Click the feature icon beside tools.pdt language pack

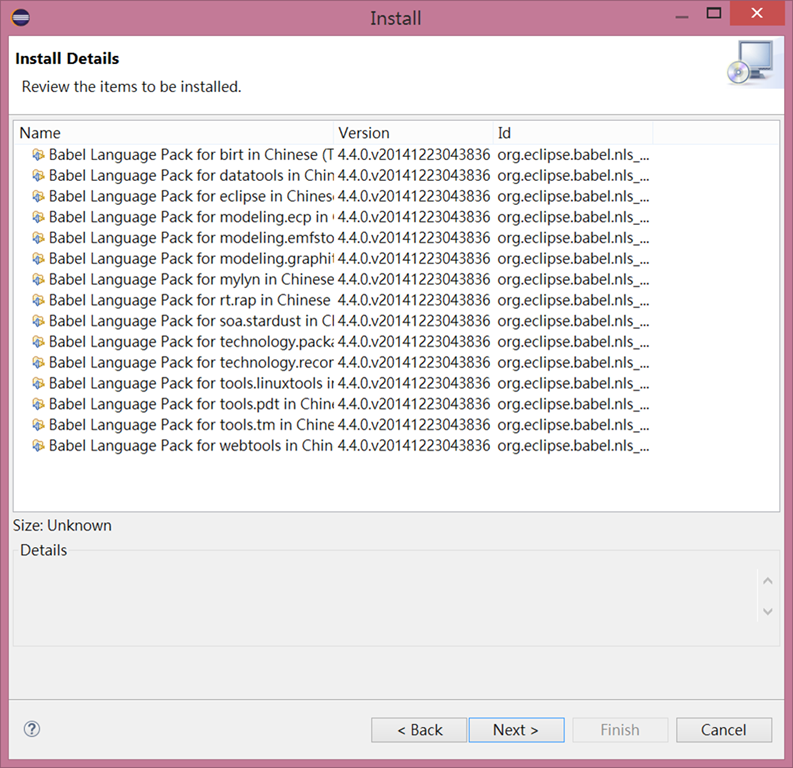coord(38,404)
